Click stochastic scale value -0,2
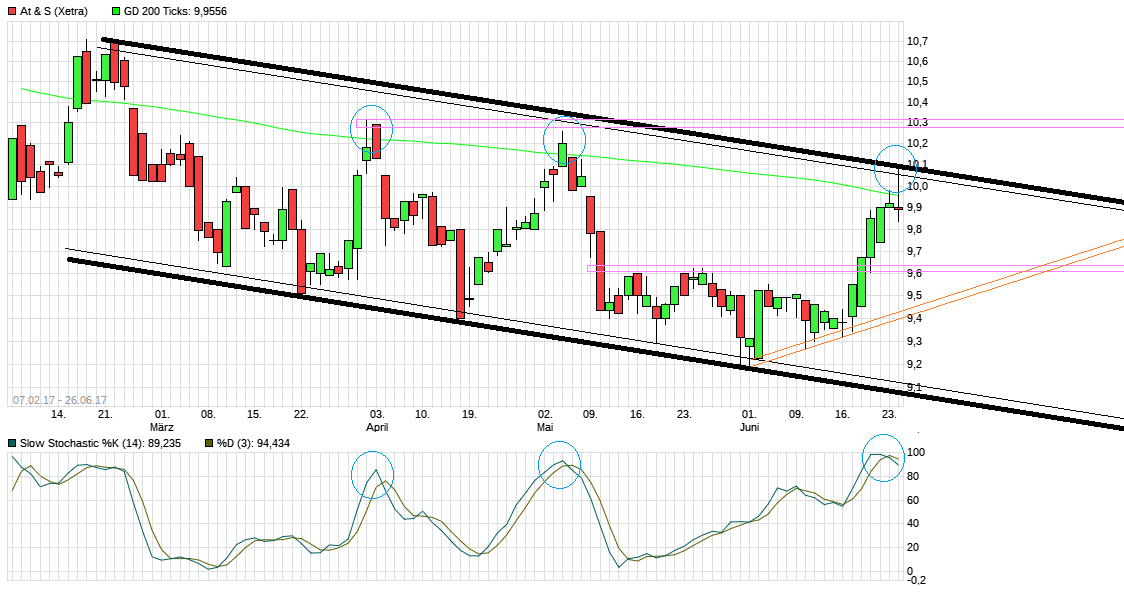 click(915, 580)
